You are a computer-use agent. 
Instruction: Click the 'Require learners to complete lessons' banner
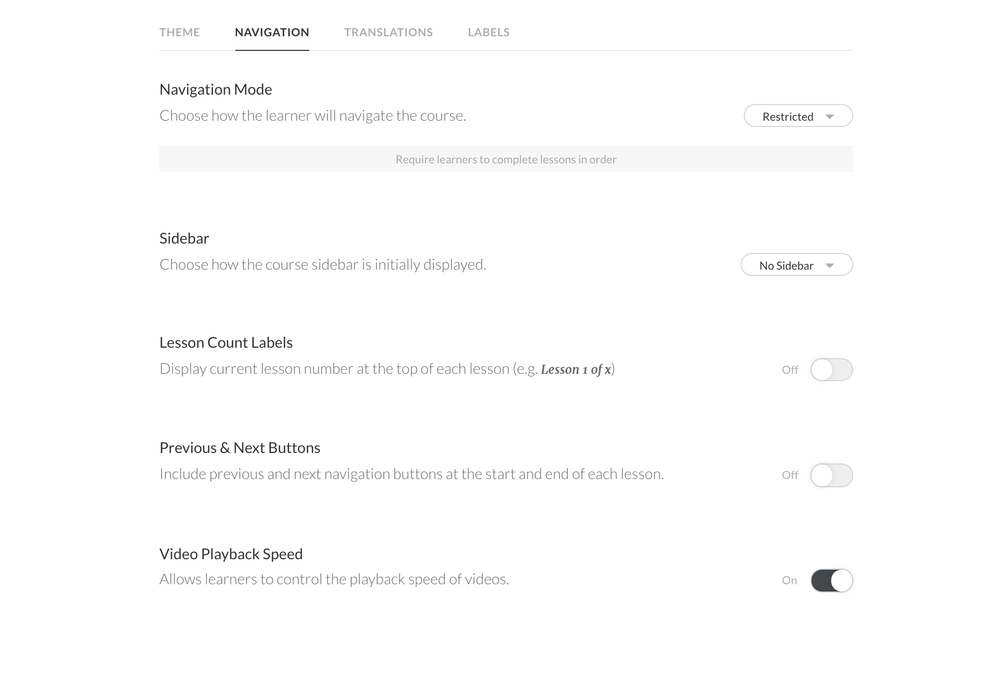click(x=505, y=159)
